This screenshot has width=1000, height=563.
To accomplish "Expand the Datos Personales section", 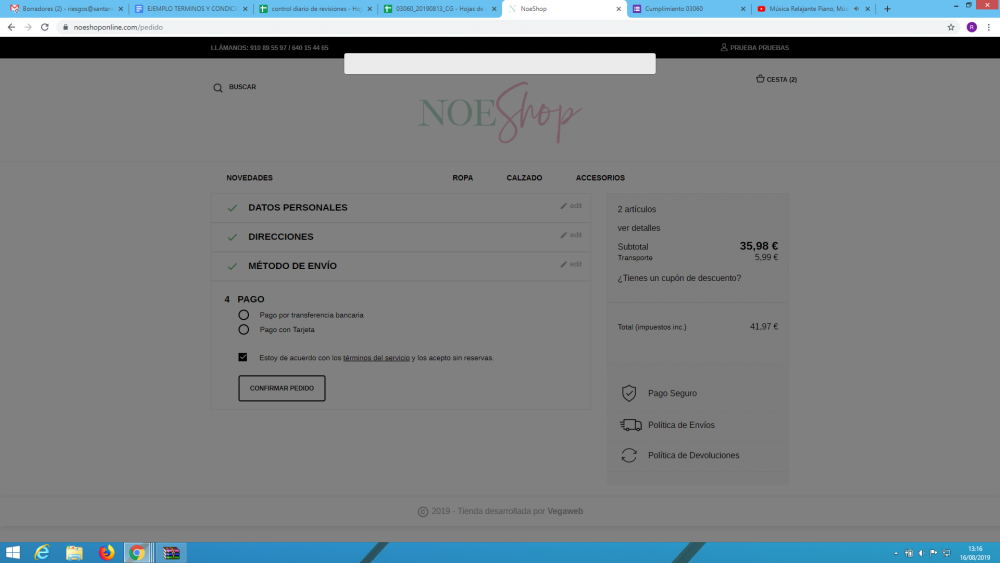I will click(298, 208).
